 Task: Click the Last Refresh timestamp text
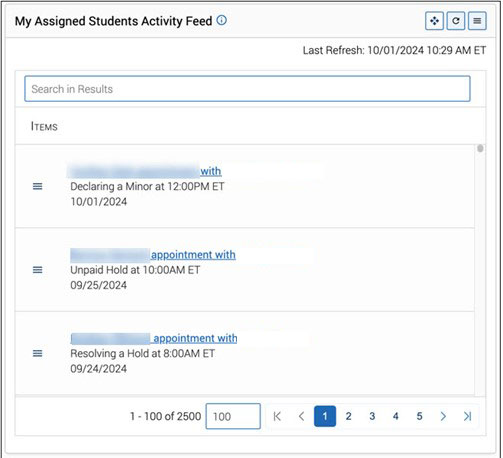pos(394,50)
